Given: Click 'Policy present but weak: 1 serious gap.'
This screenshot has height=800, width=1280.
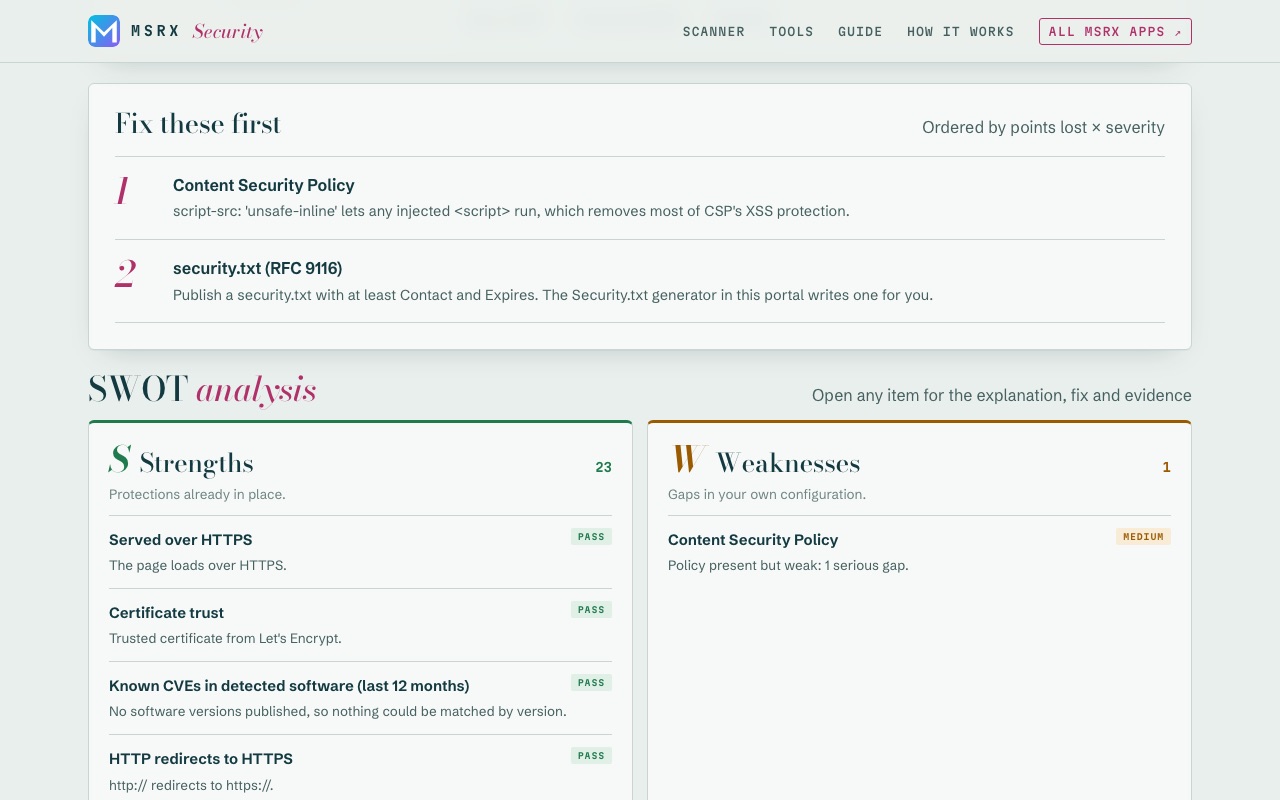Looking at the screenshot, I should (x=788, y=565).
